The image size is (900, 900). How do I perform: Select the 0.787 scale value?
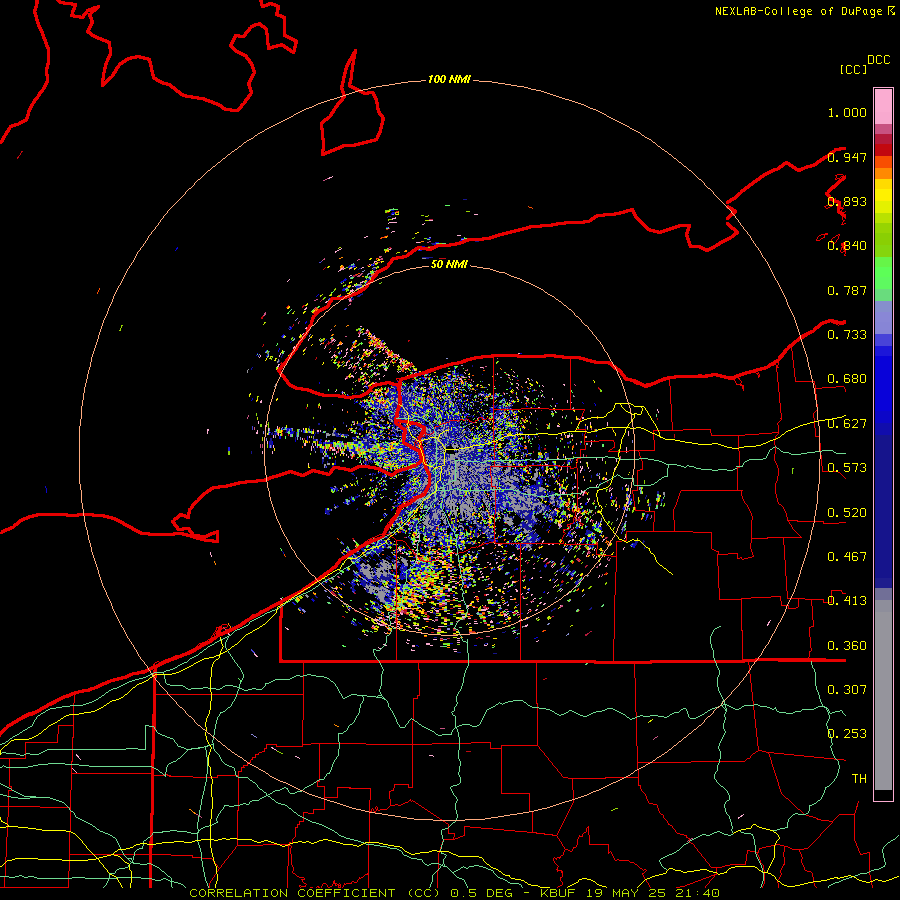847,290
